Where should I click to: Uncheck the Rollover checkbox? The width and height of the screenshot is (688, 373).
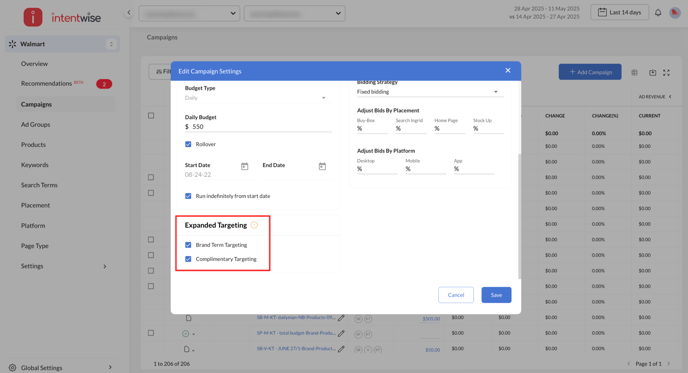[188, 144]
